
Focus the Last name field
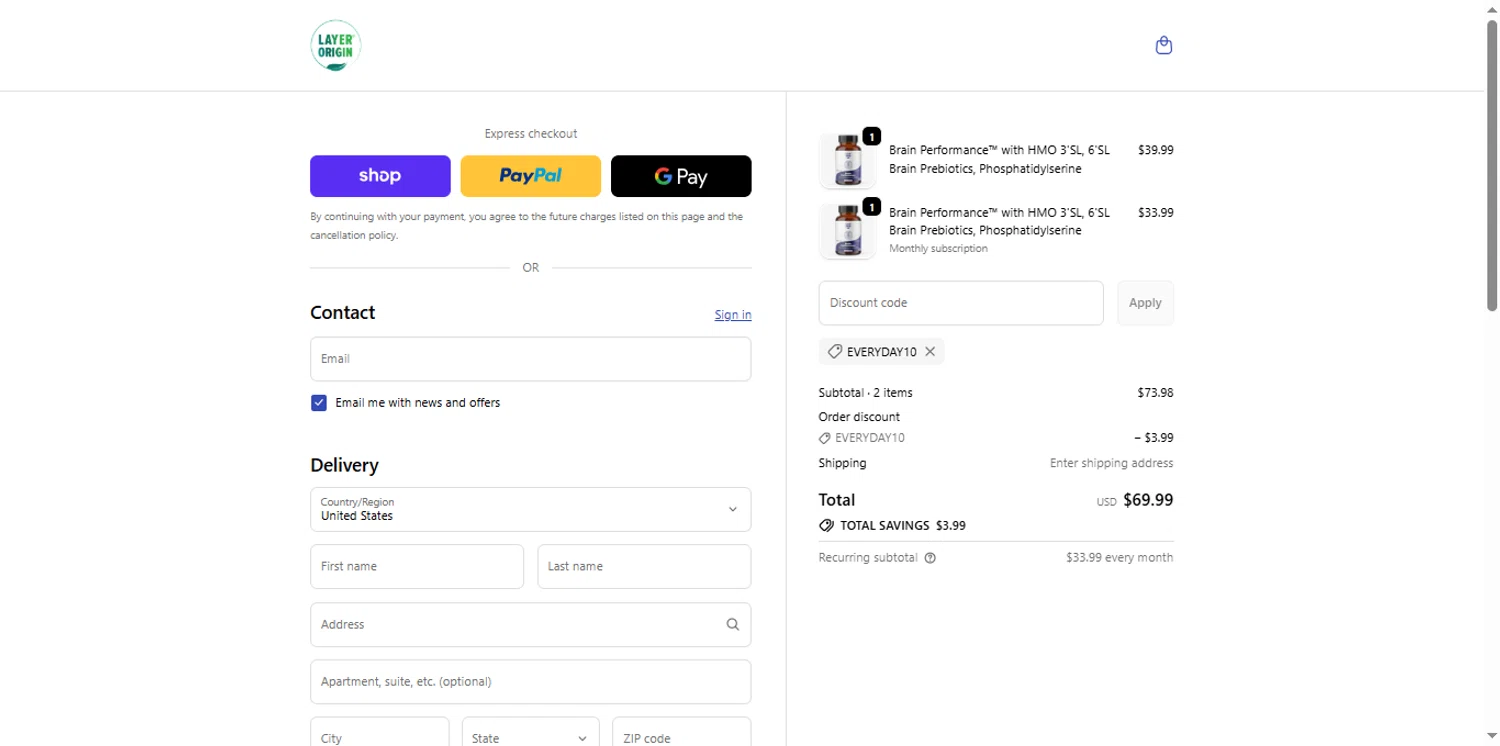click(644, 566)
